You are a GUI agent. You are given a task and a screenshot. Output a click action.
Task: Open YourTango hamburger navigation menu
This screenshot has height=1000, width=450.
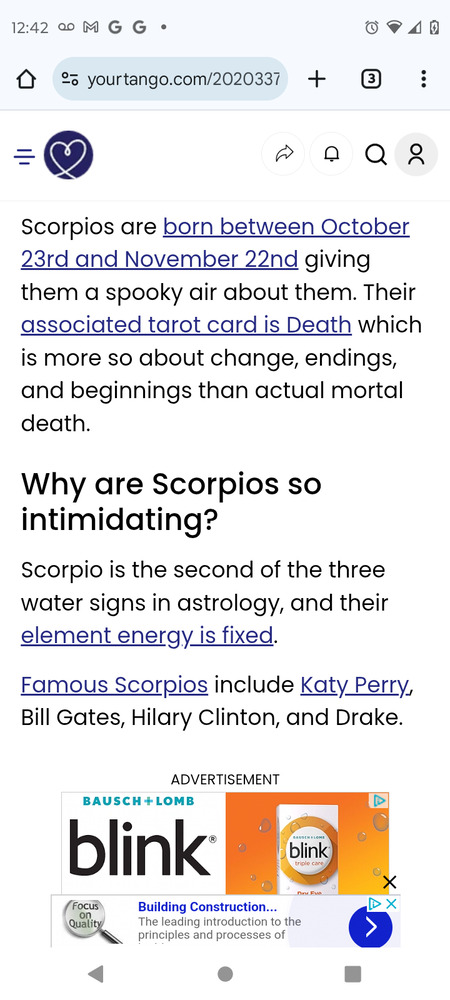tap(24, 155)
